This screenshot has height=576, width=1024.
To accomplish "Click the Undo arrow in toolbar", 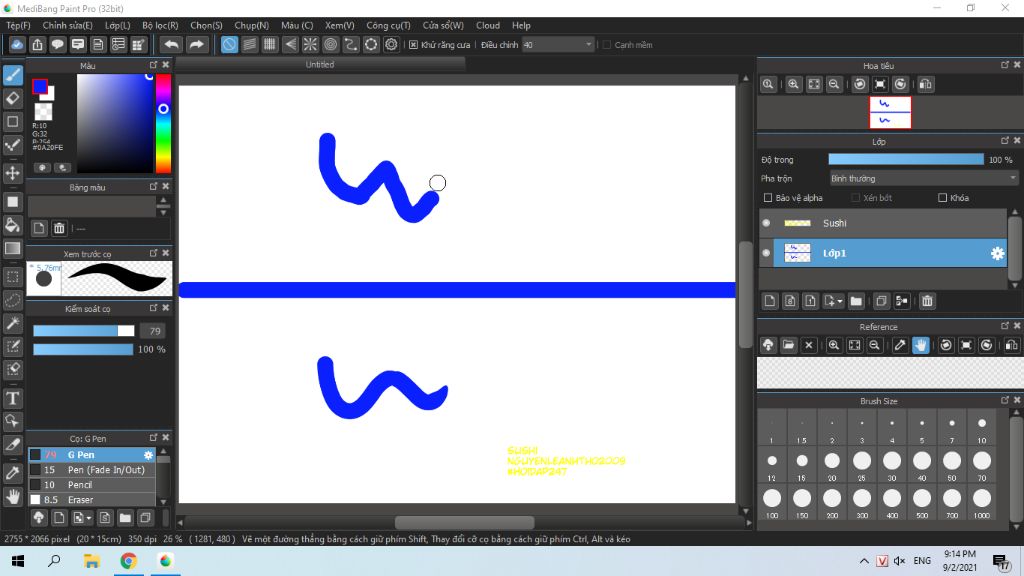I will (x=172, y=44).
